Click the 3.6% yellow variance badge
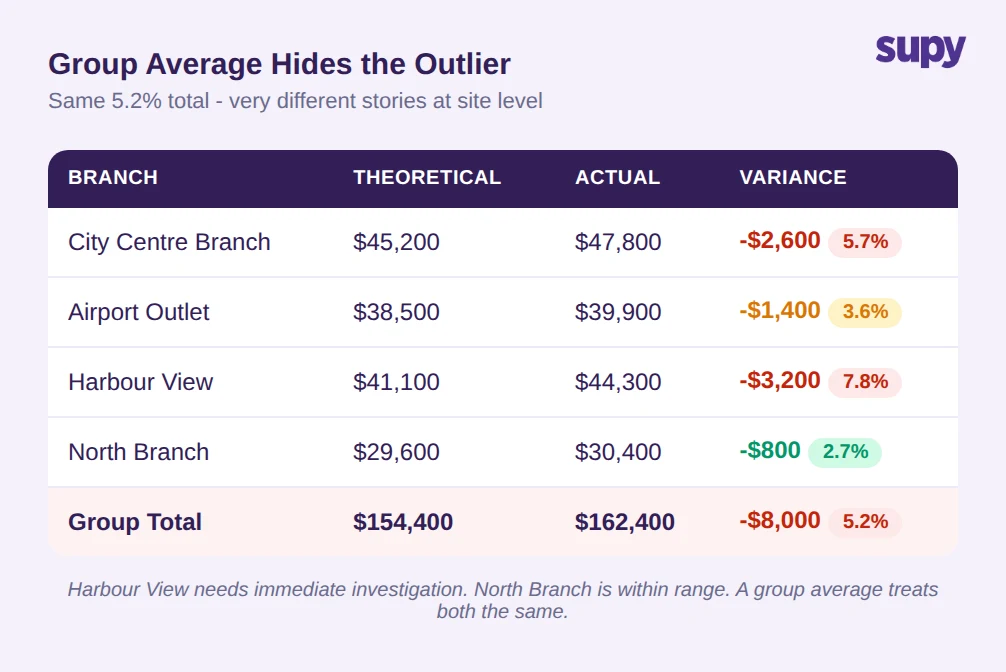1006x672 pixels. coord(865,312)
